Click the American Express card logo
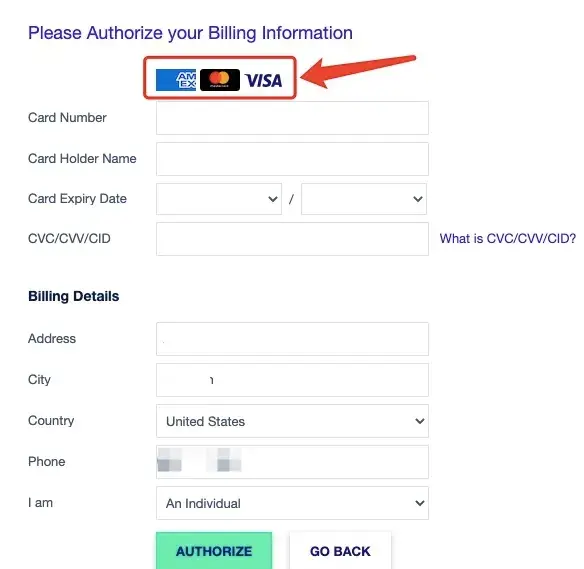 tap(176, 80)
